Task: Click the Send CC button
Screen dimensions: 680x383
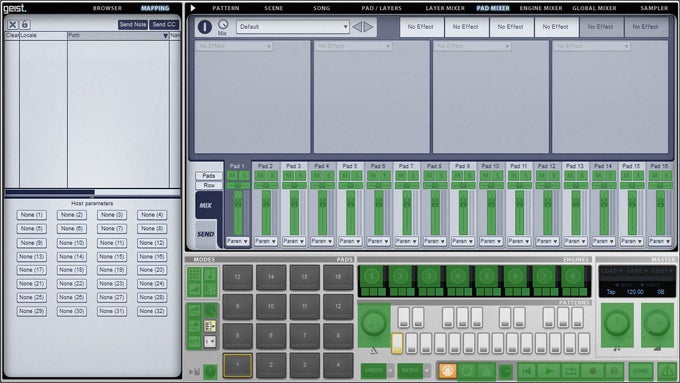Action: (164, 25)
